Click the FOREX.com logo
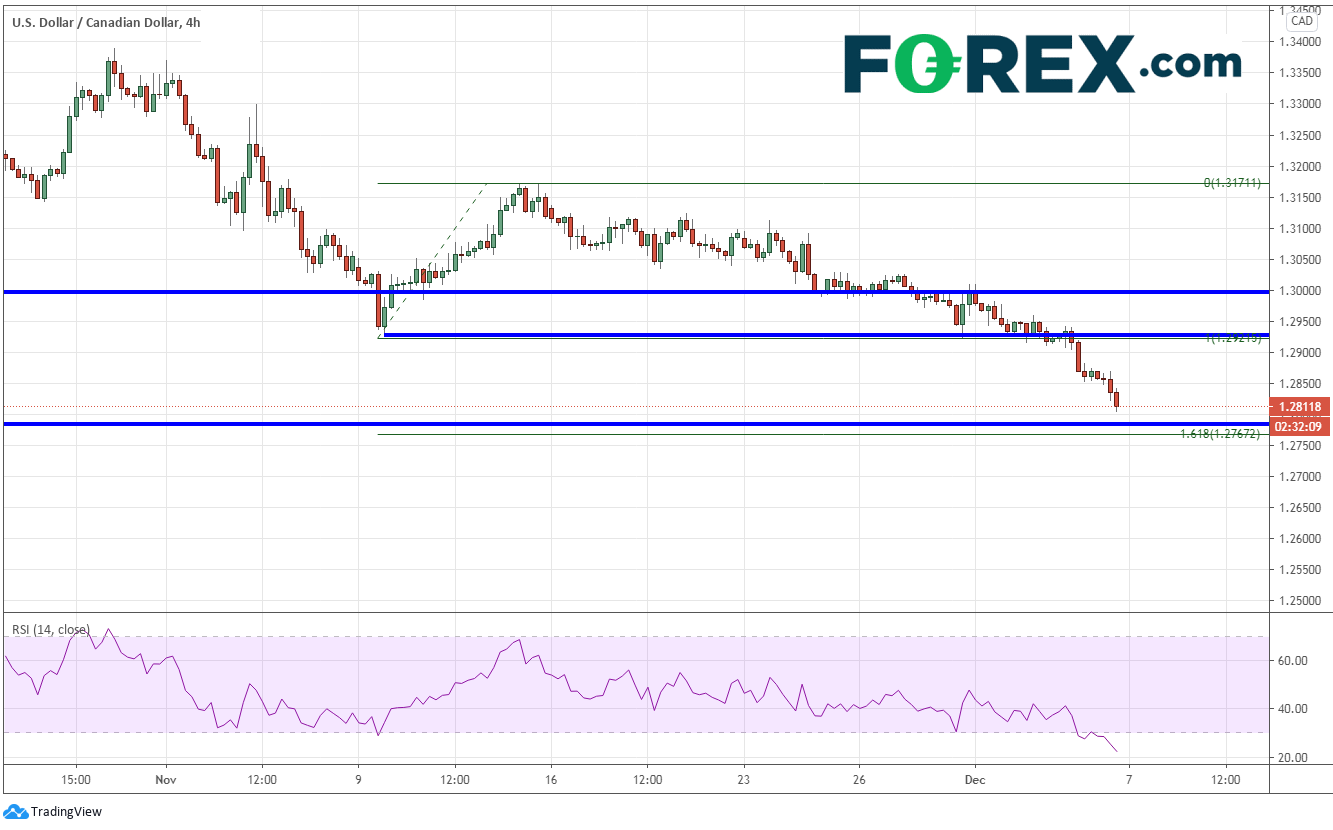1333x830 pixels. coord(1042,65)
